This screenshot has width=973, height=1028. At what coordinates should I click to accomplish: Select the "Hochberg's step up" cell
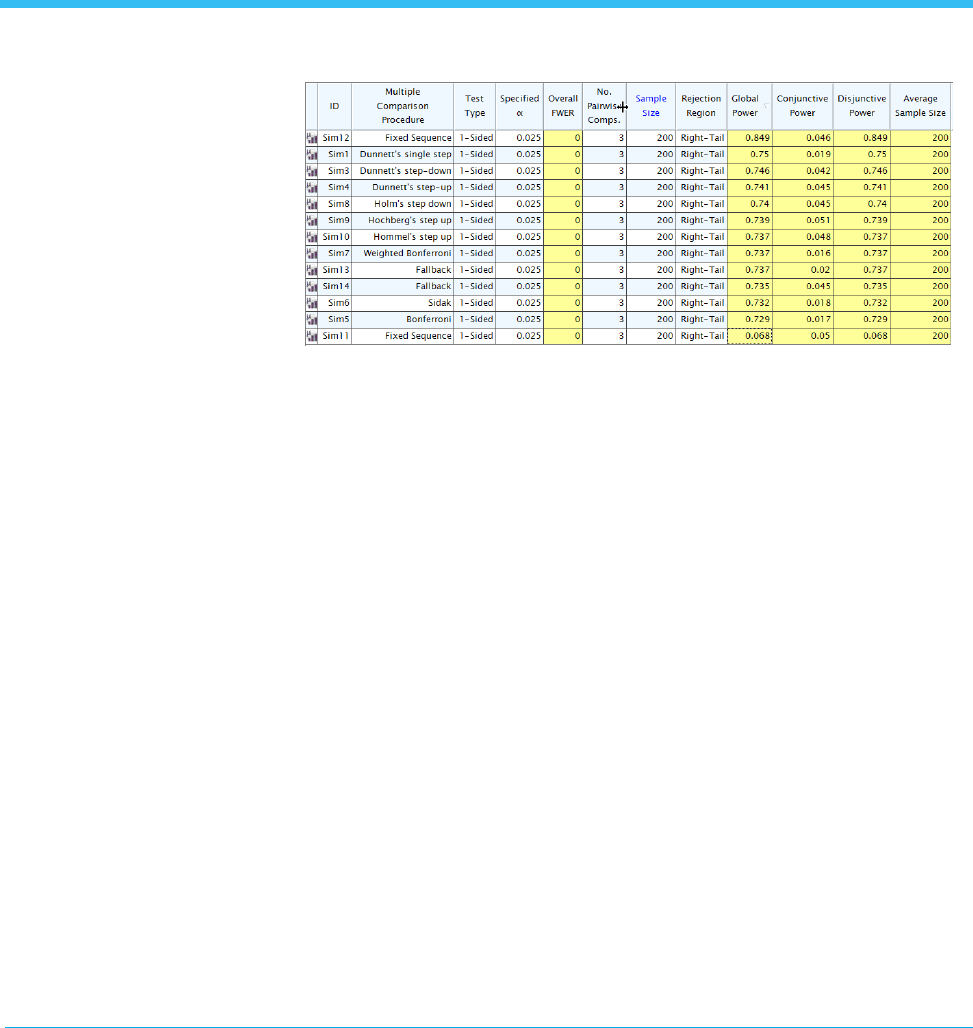point(403,220)
